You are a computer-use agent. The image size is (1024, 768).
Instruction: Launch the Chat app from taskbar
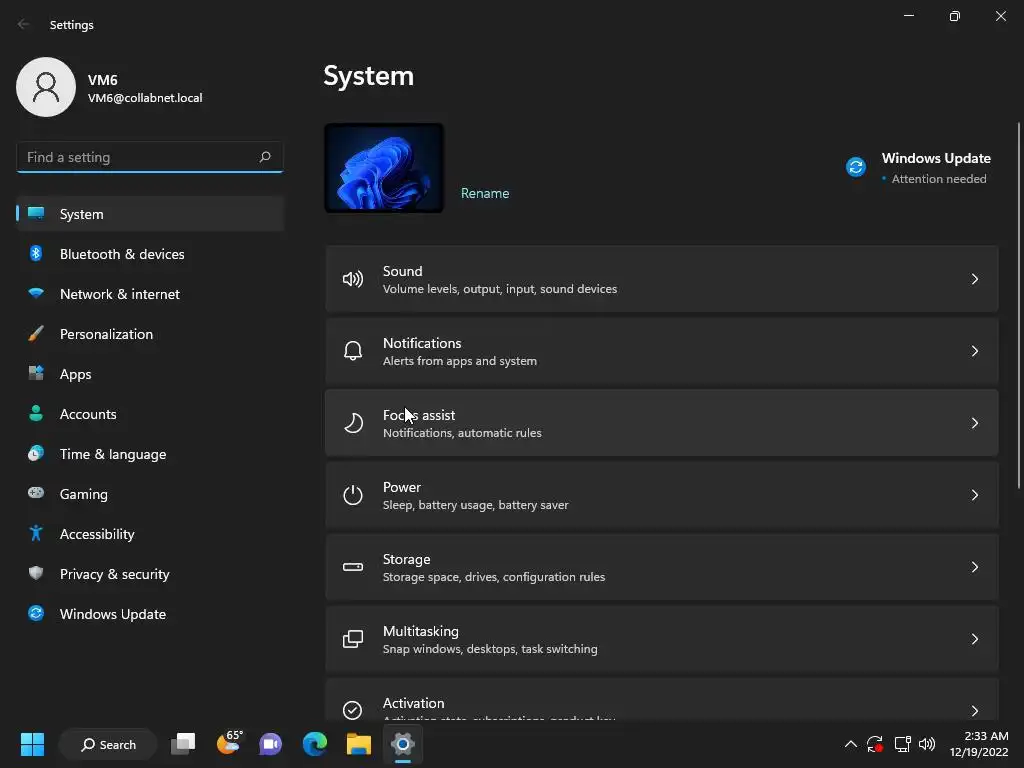[x=270, y=744]
